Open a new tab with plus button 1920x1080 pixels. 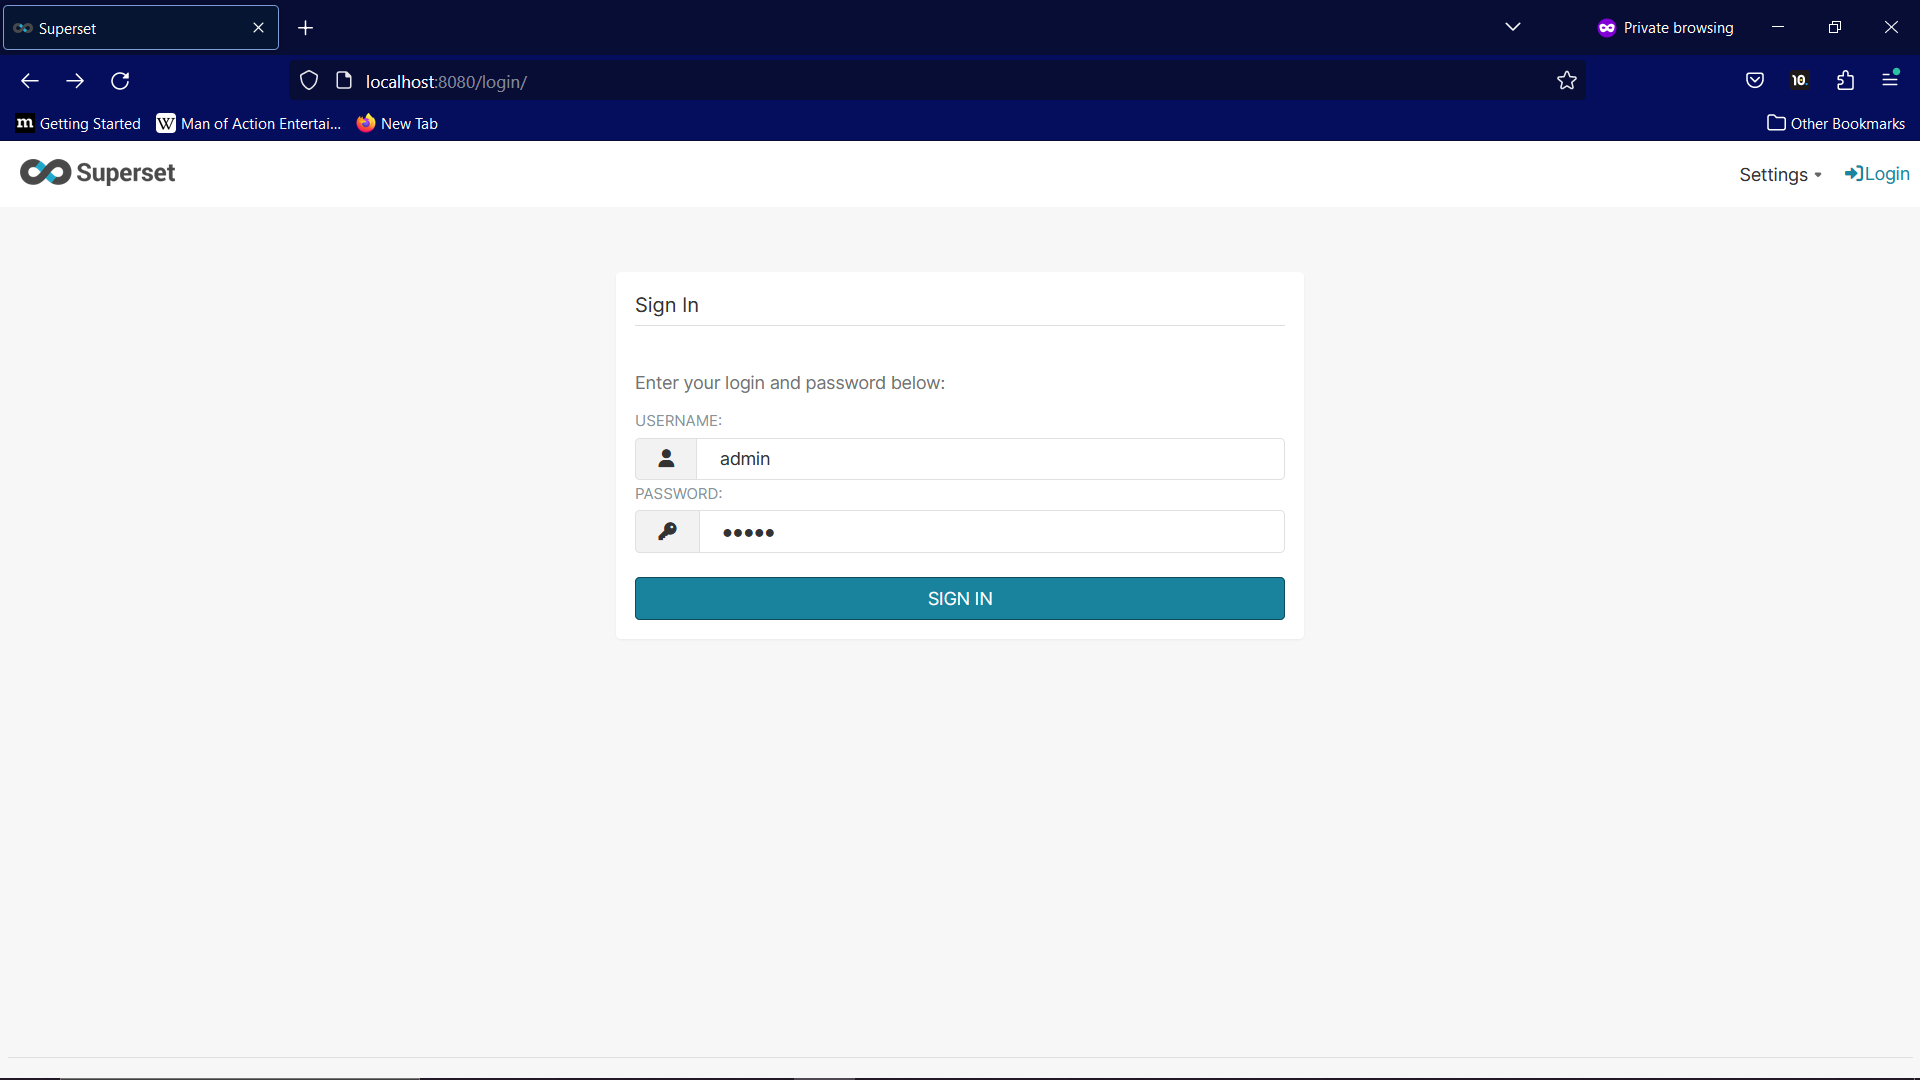pos(306,28)
